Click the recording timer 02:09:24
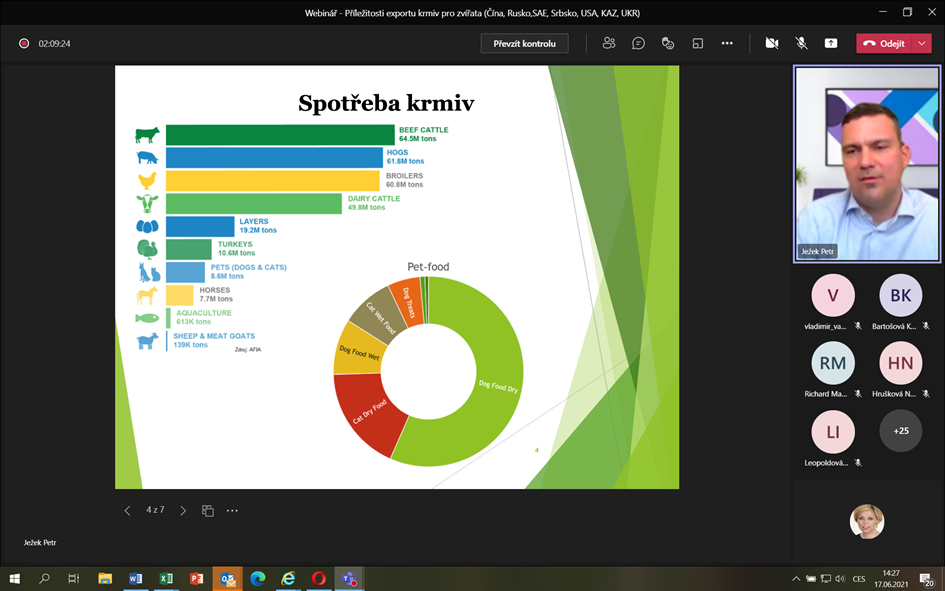This screenshot has height=591, width=945. point(54,43)
